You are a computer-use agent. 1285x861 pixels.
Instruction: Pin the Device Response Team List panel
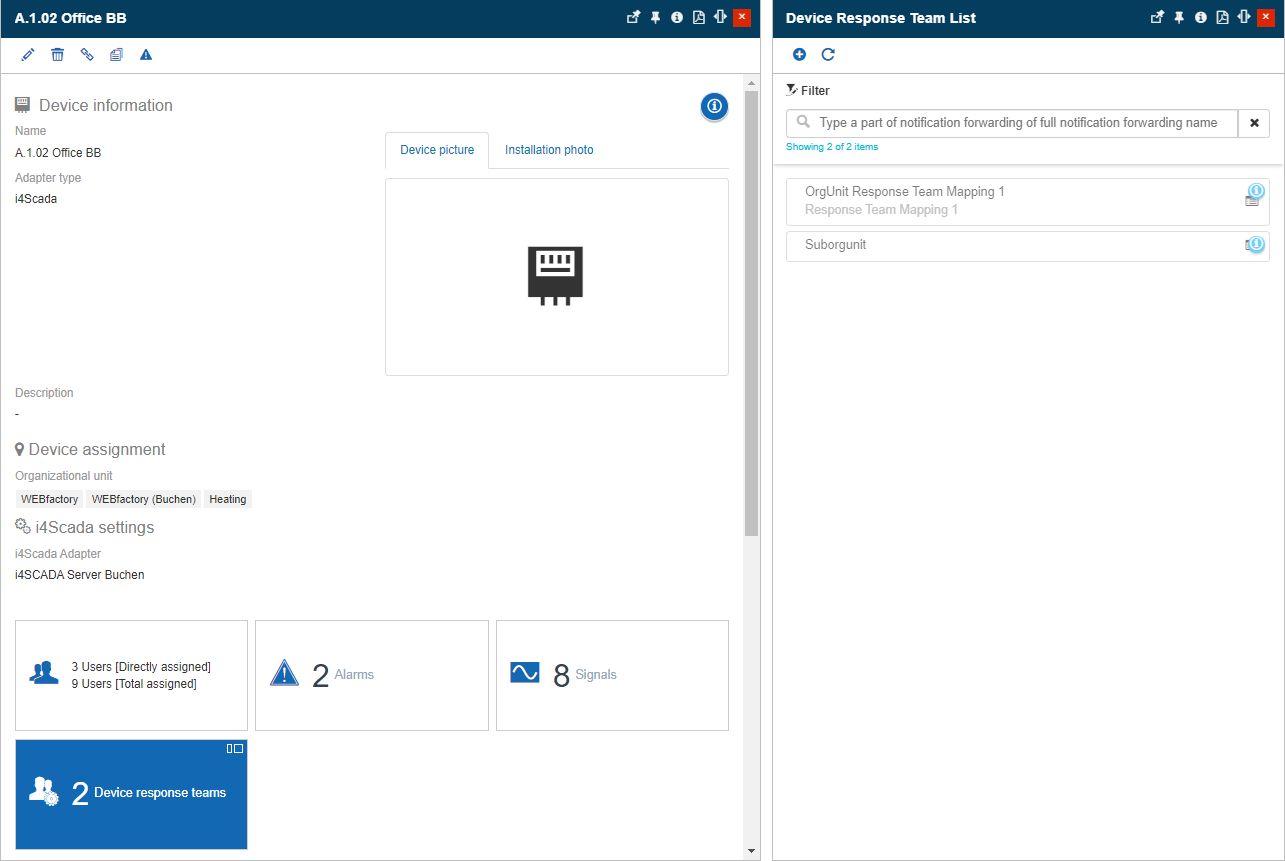(x=1179, y=17)
